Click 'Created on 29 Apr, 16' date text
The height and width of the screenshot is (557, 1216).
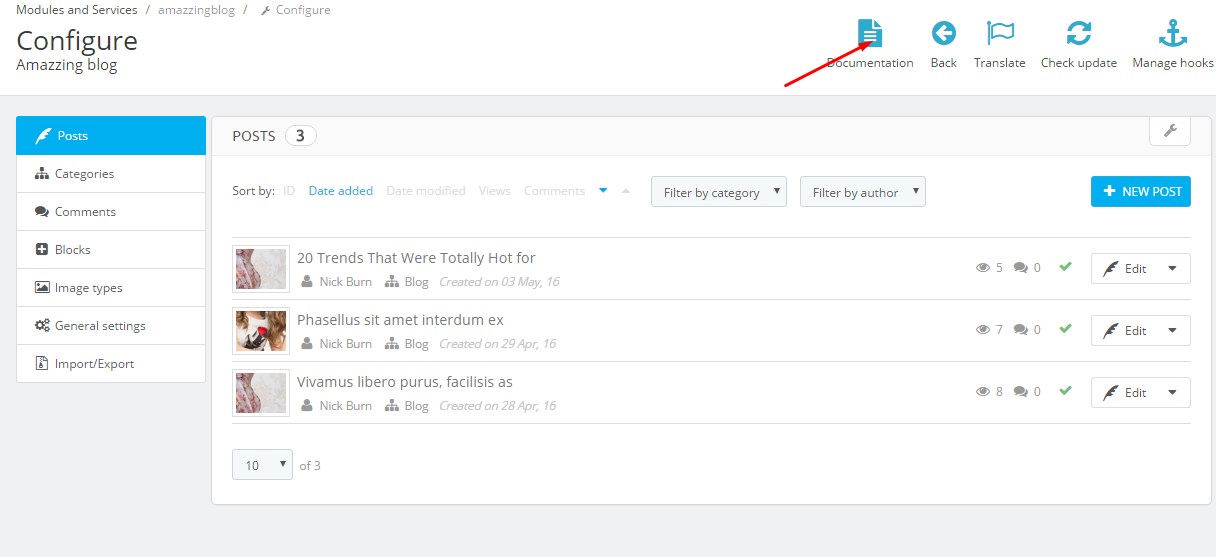pos(497,344)
